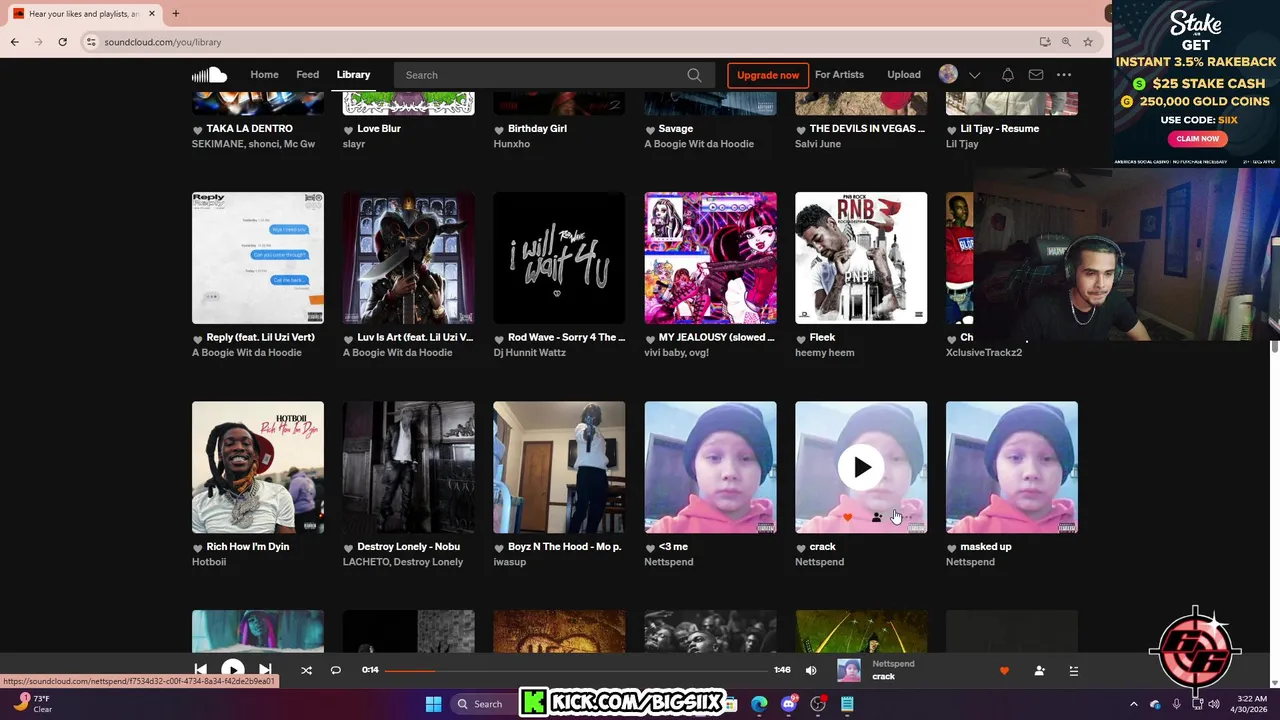1280x720 pixels.
Task: Click the search magnifier icon
Action: point(694,75)
